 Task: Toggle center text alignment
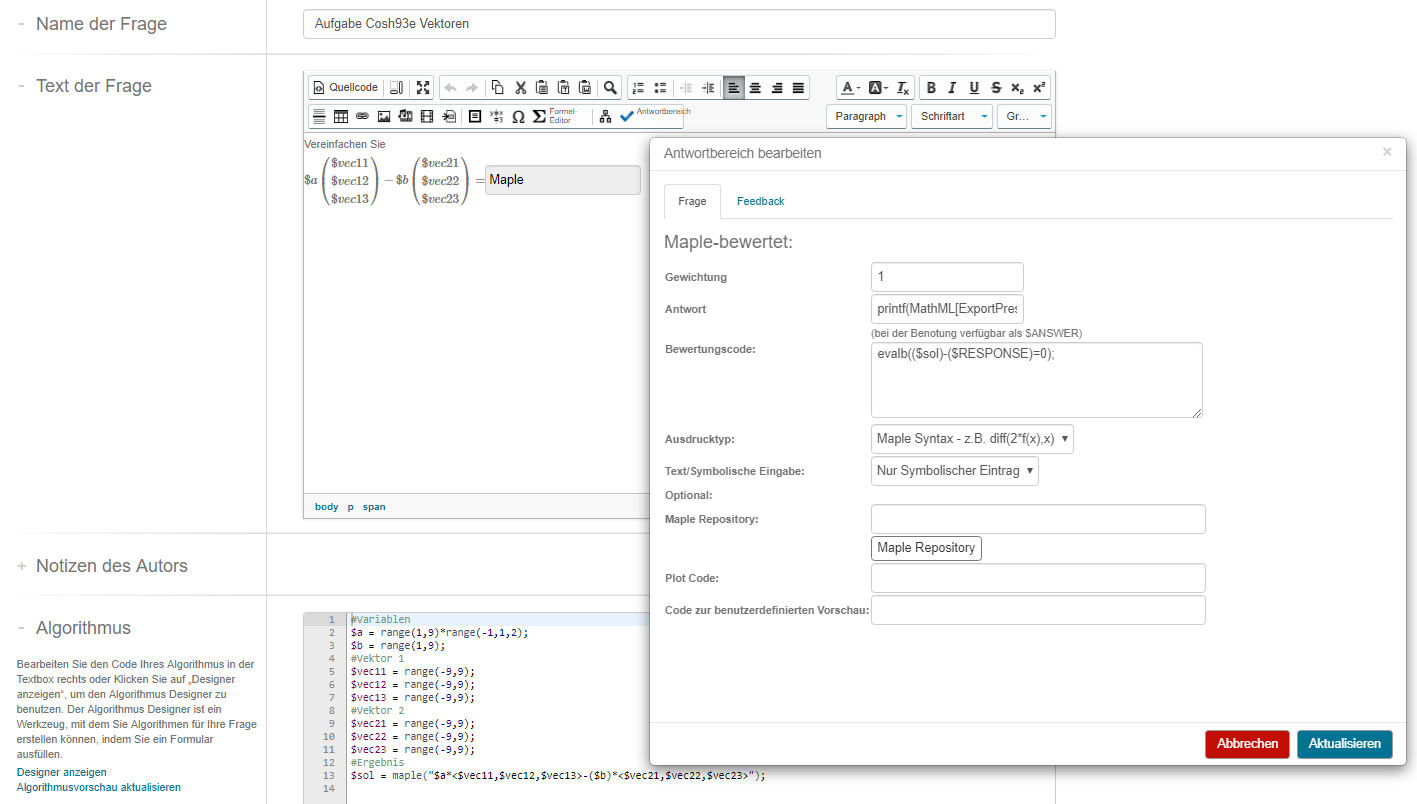point(755,88)
